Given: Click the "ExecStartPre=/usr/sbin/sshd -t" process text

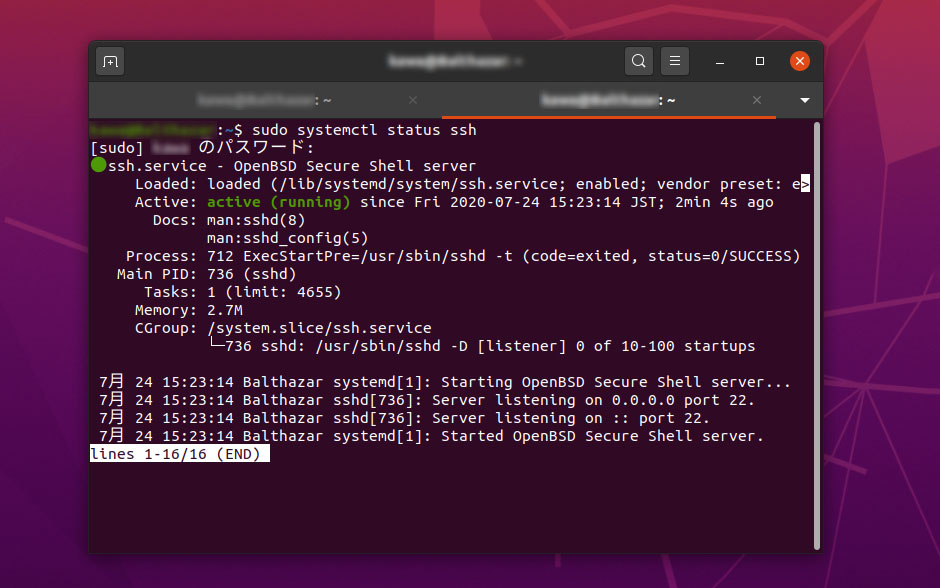Looking at the screenshot, I should (x=378, y=256).
